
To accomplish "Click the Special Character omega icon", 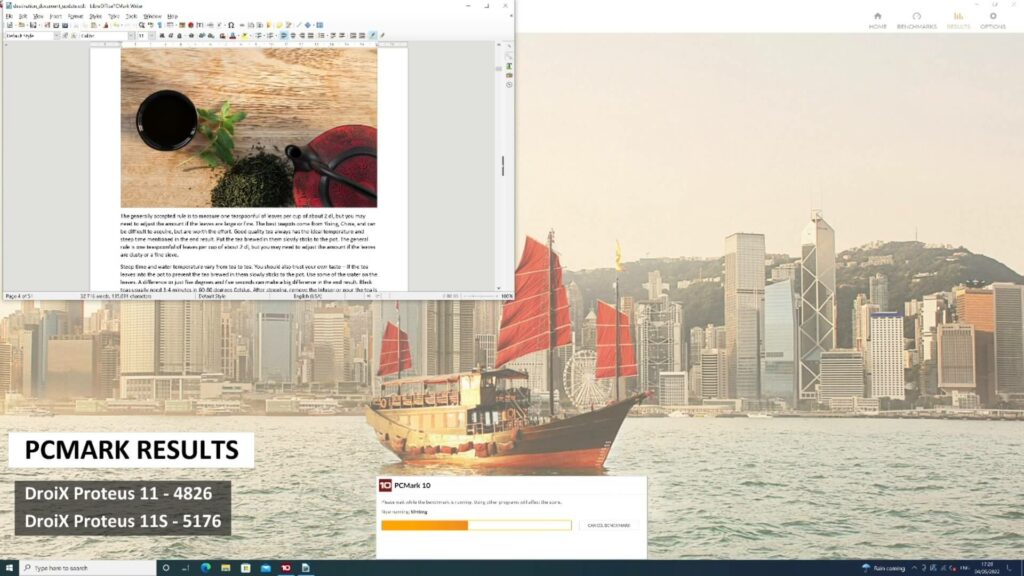I will pyautogui.click(x=231, y=25).
